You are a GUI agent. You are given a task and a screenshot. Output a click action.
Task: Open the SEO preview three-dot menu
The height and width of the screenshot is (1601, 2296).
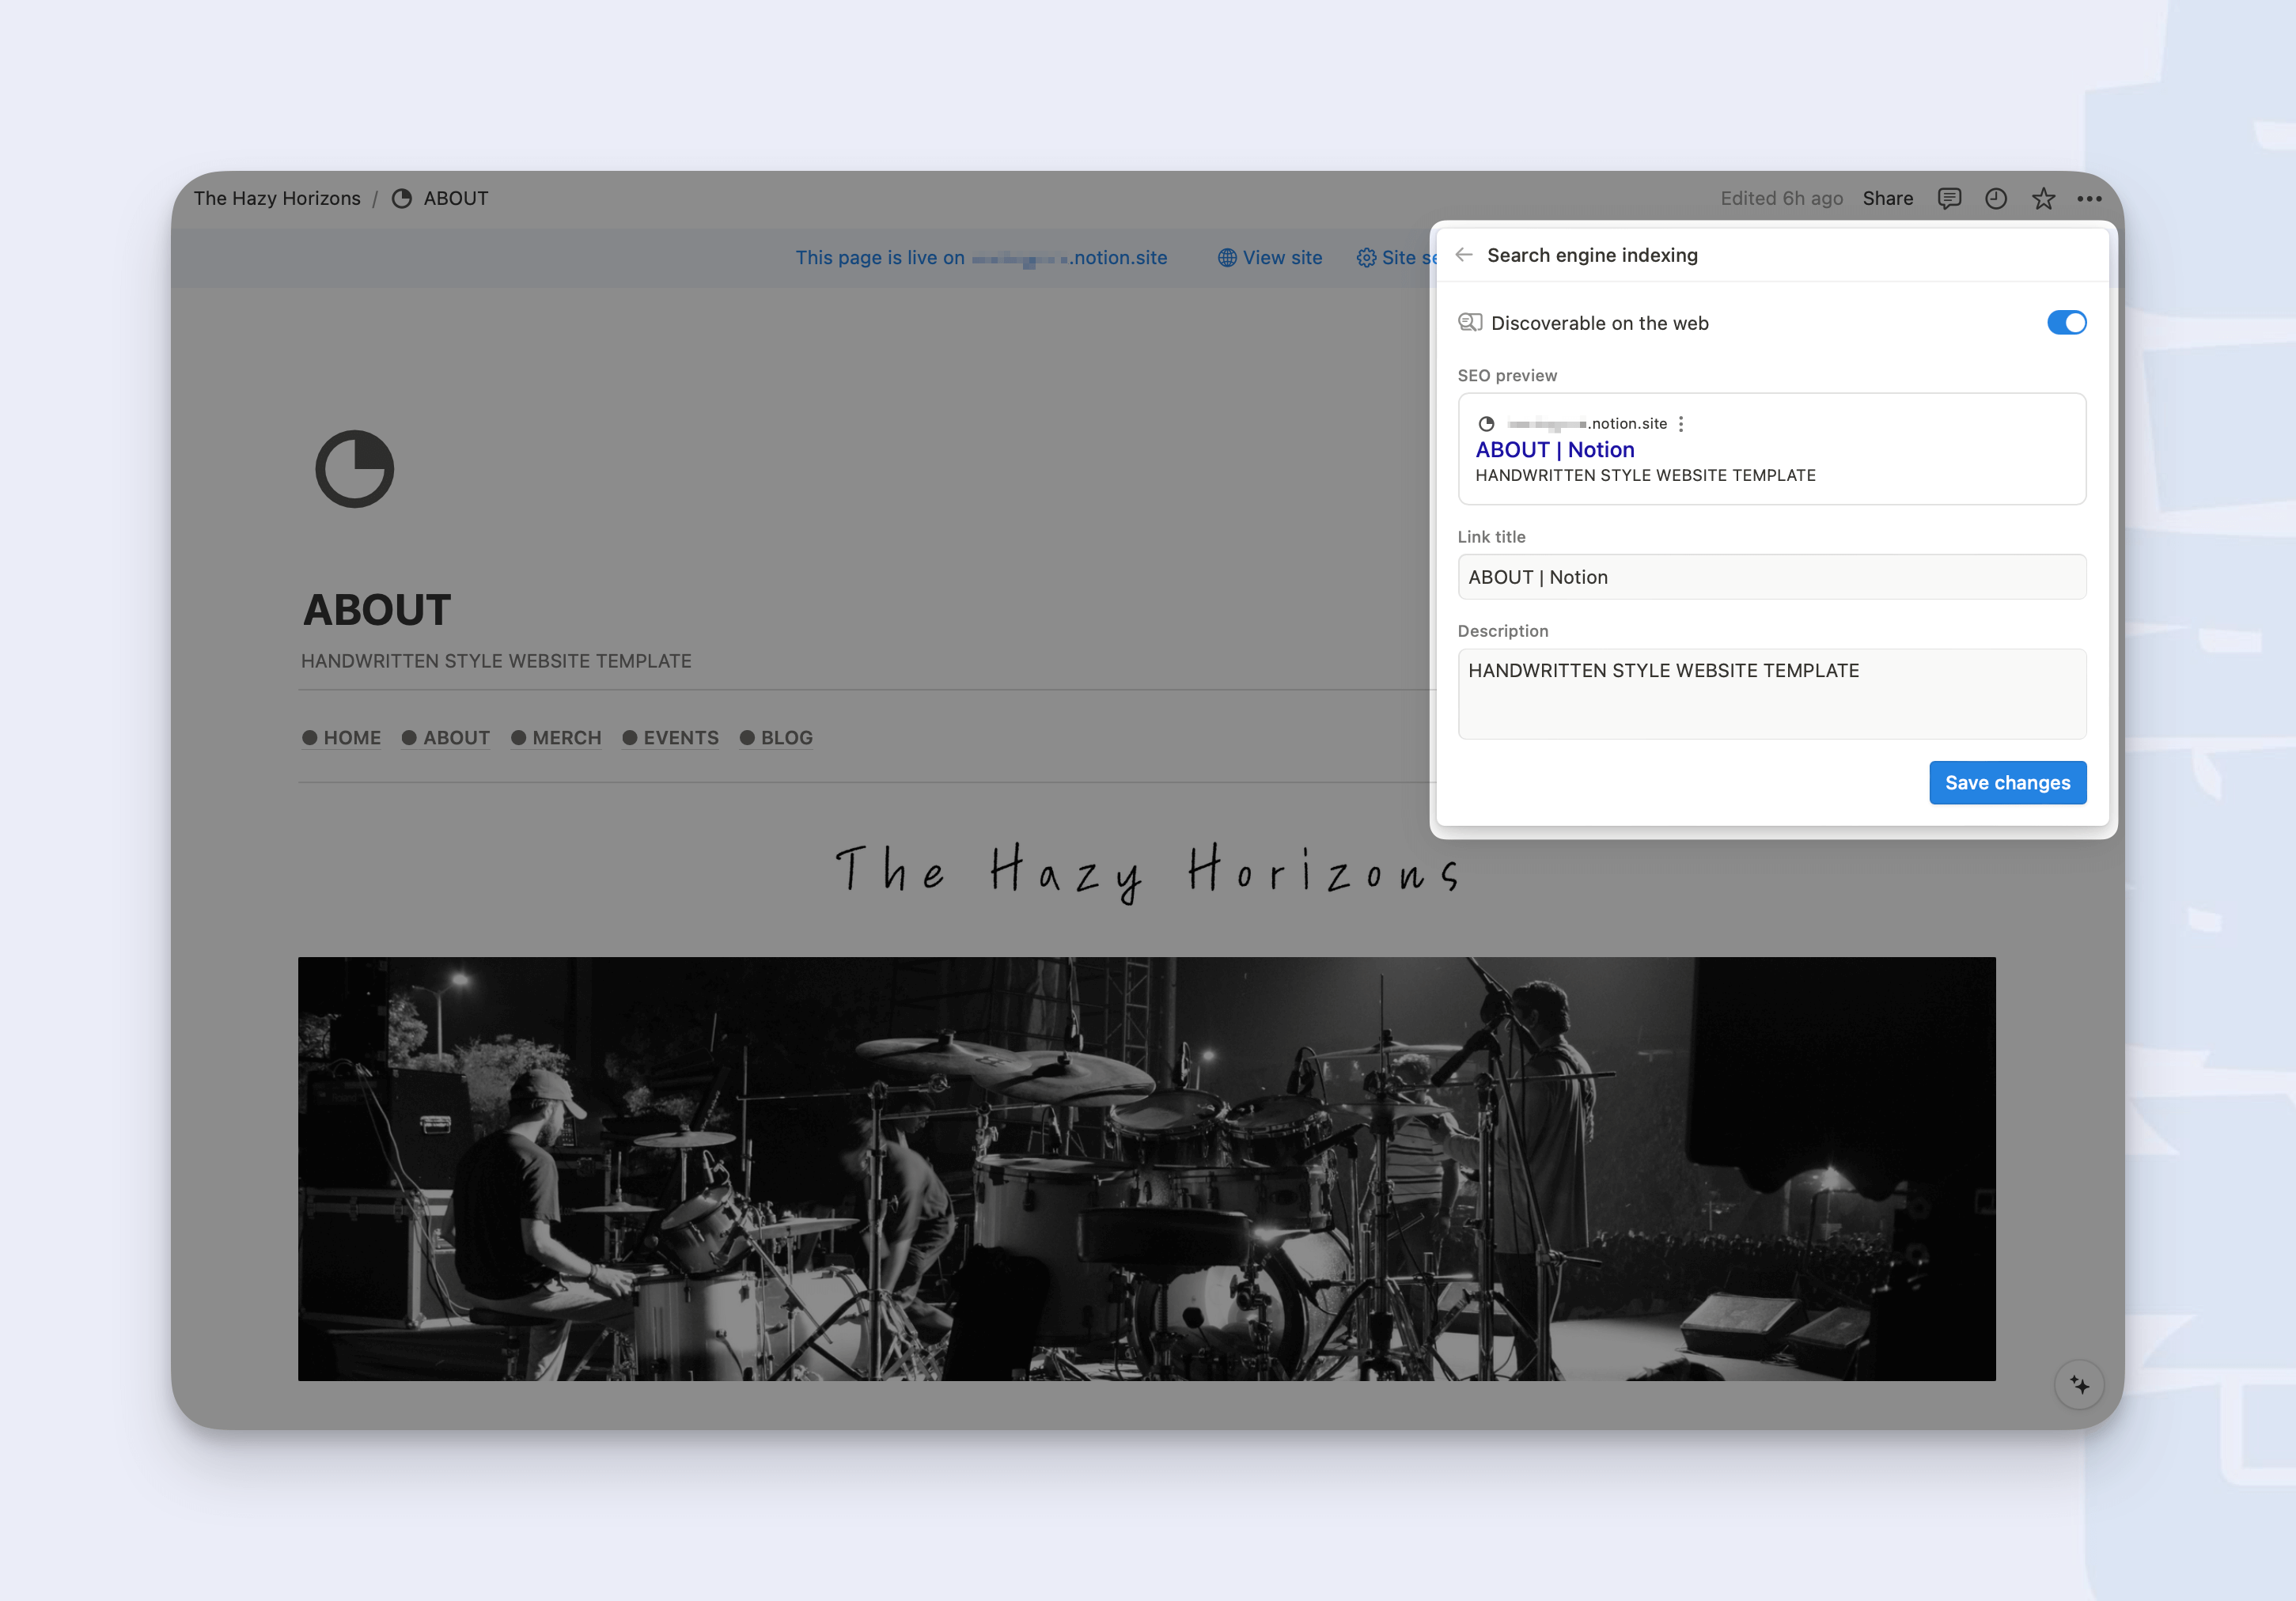pos(1681,424)
